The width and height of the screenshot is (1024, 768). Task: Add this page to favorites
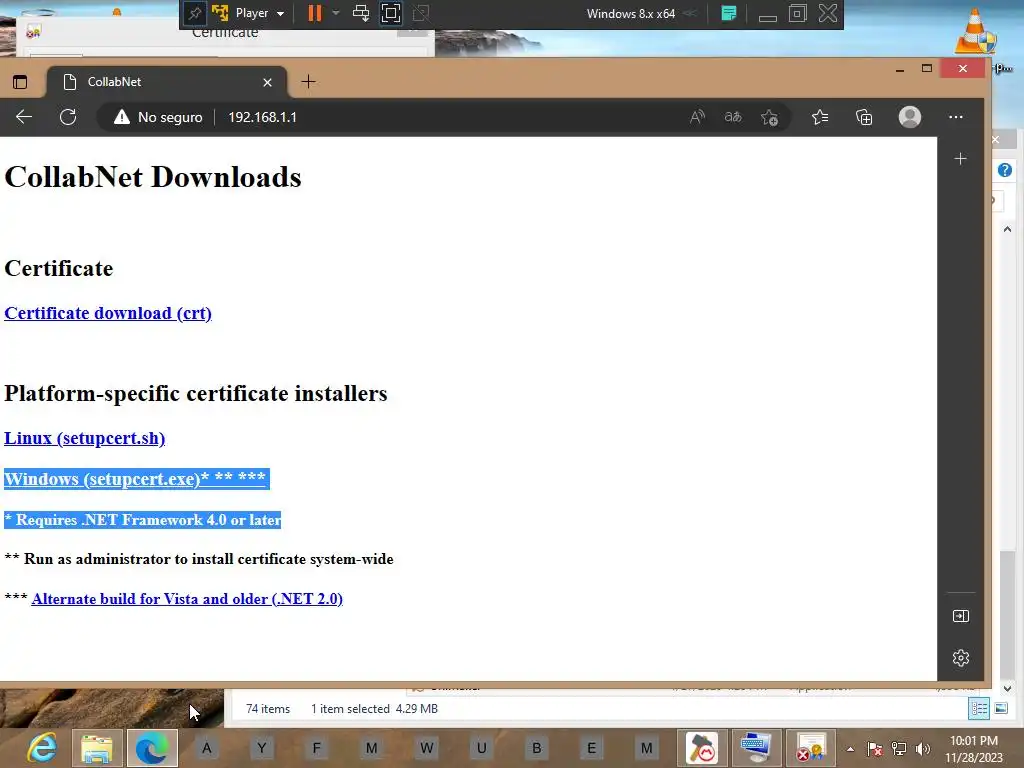coord(769,118)
